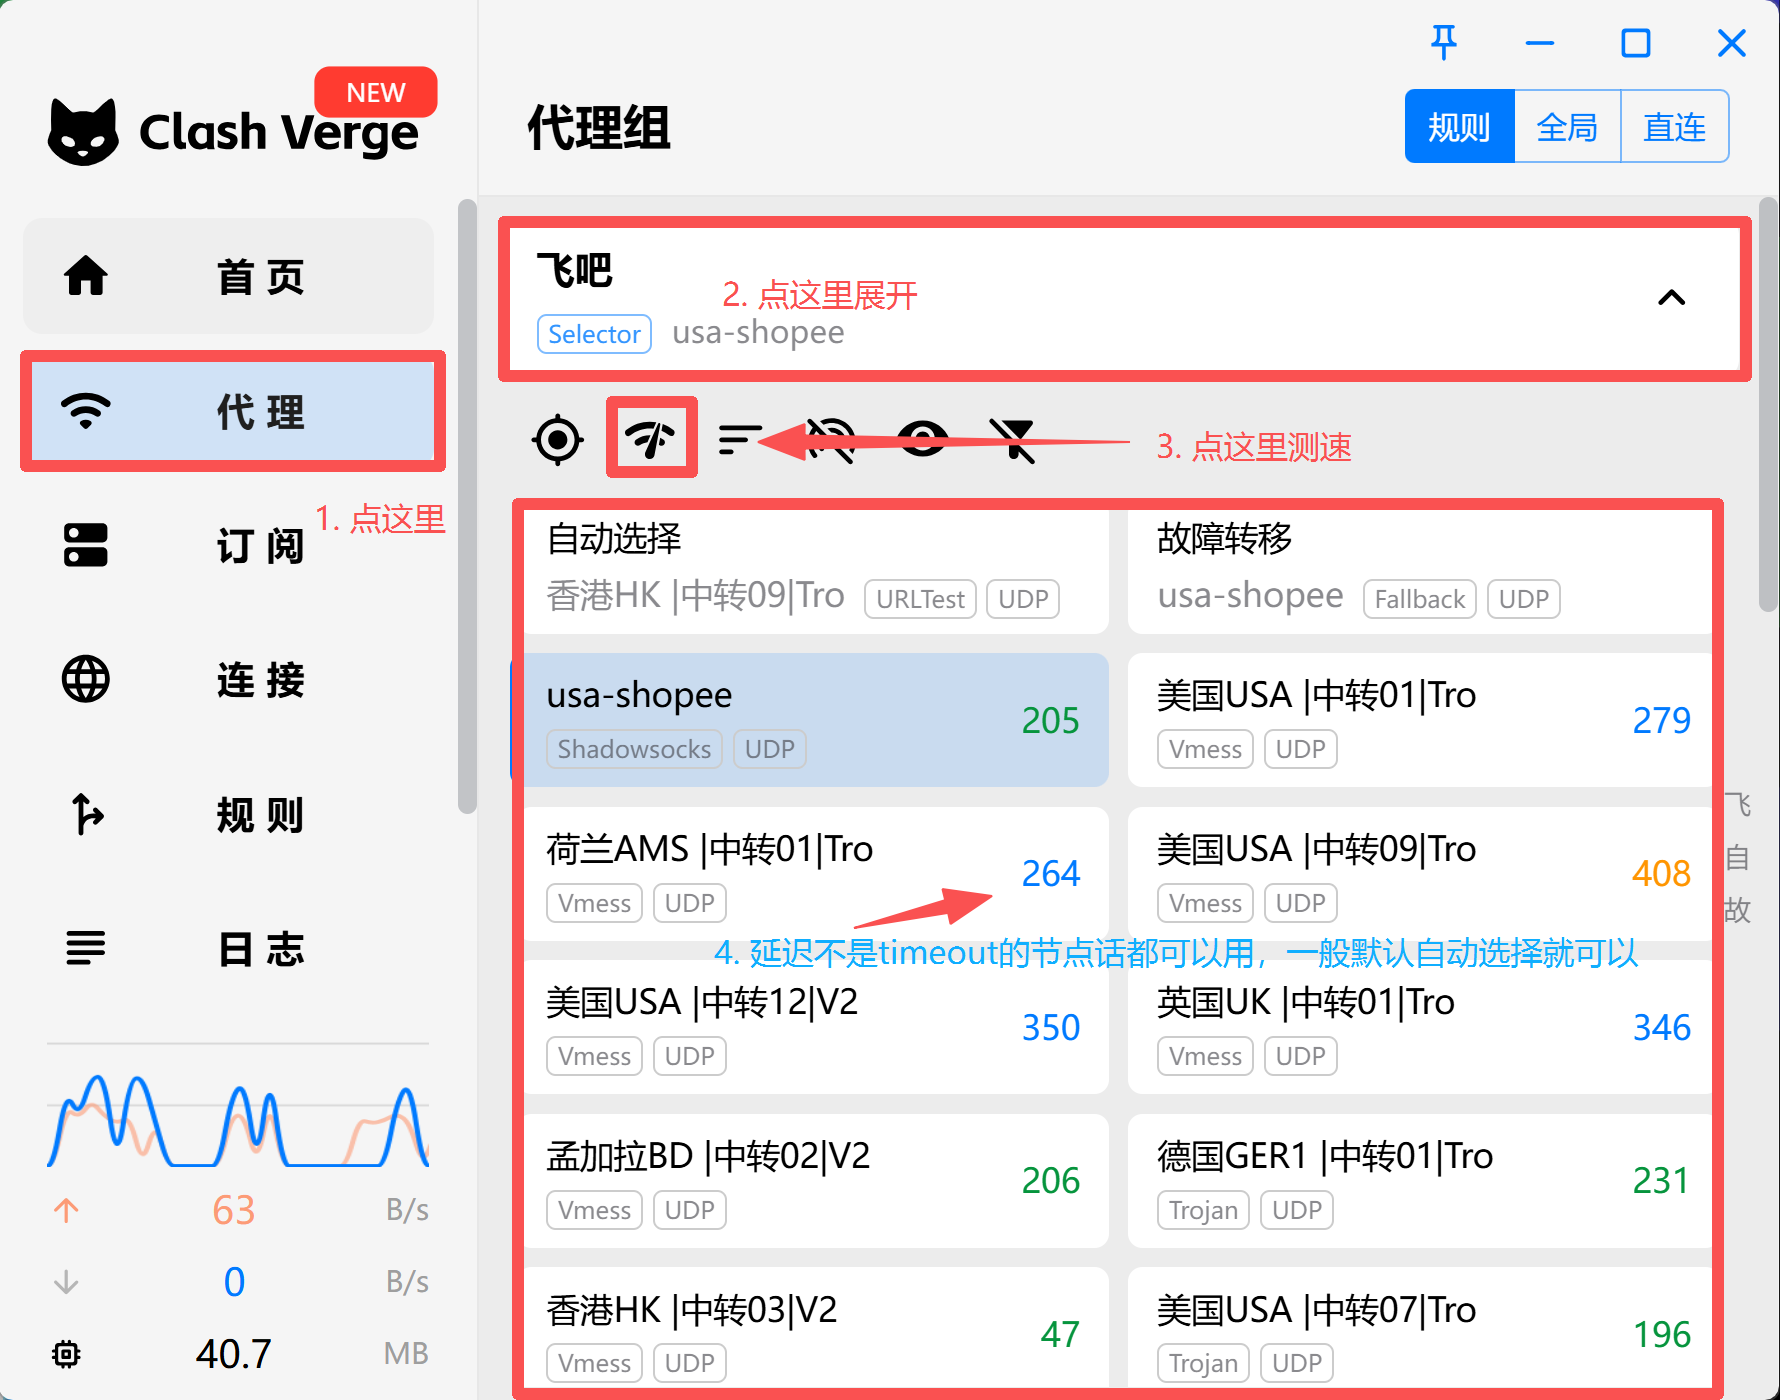
Task: Select the 德国GER1 中转01 Trojan node
Action: pos(1420,1180)
